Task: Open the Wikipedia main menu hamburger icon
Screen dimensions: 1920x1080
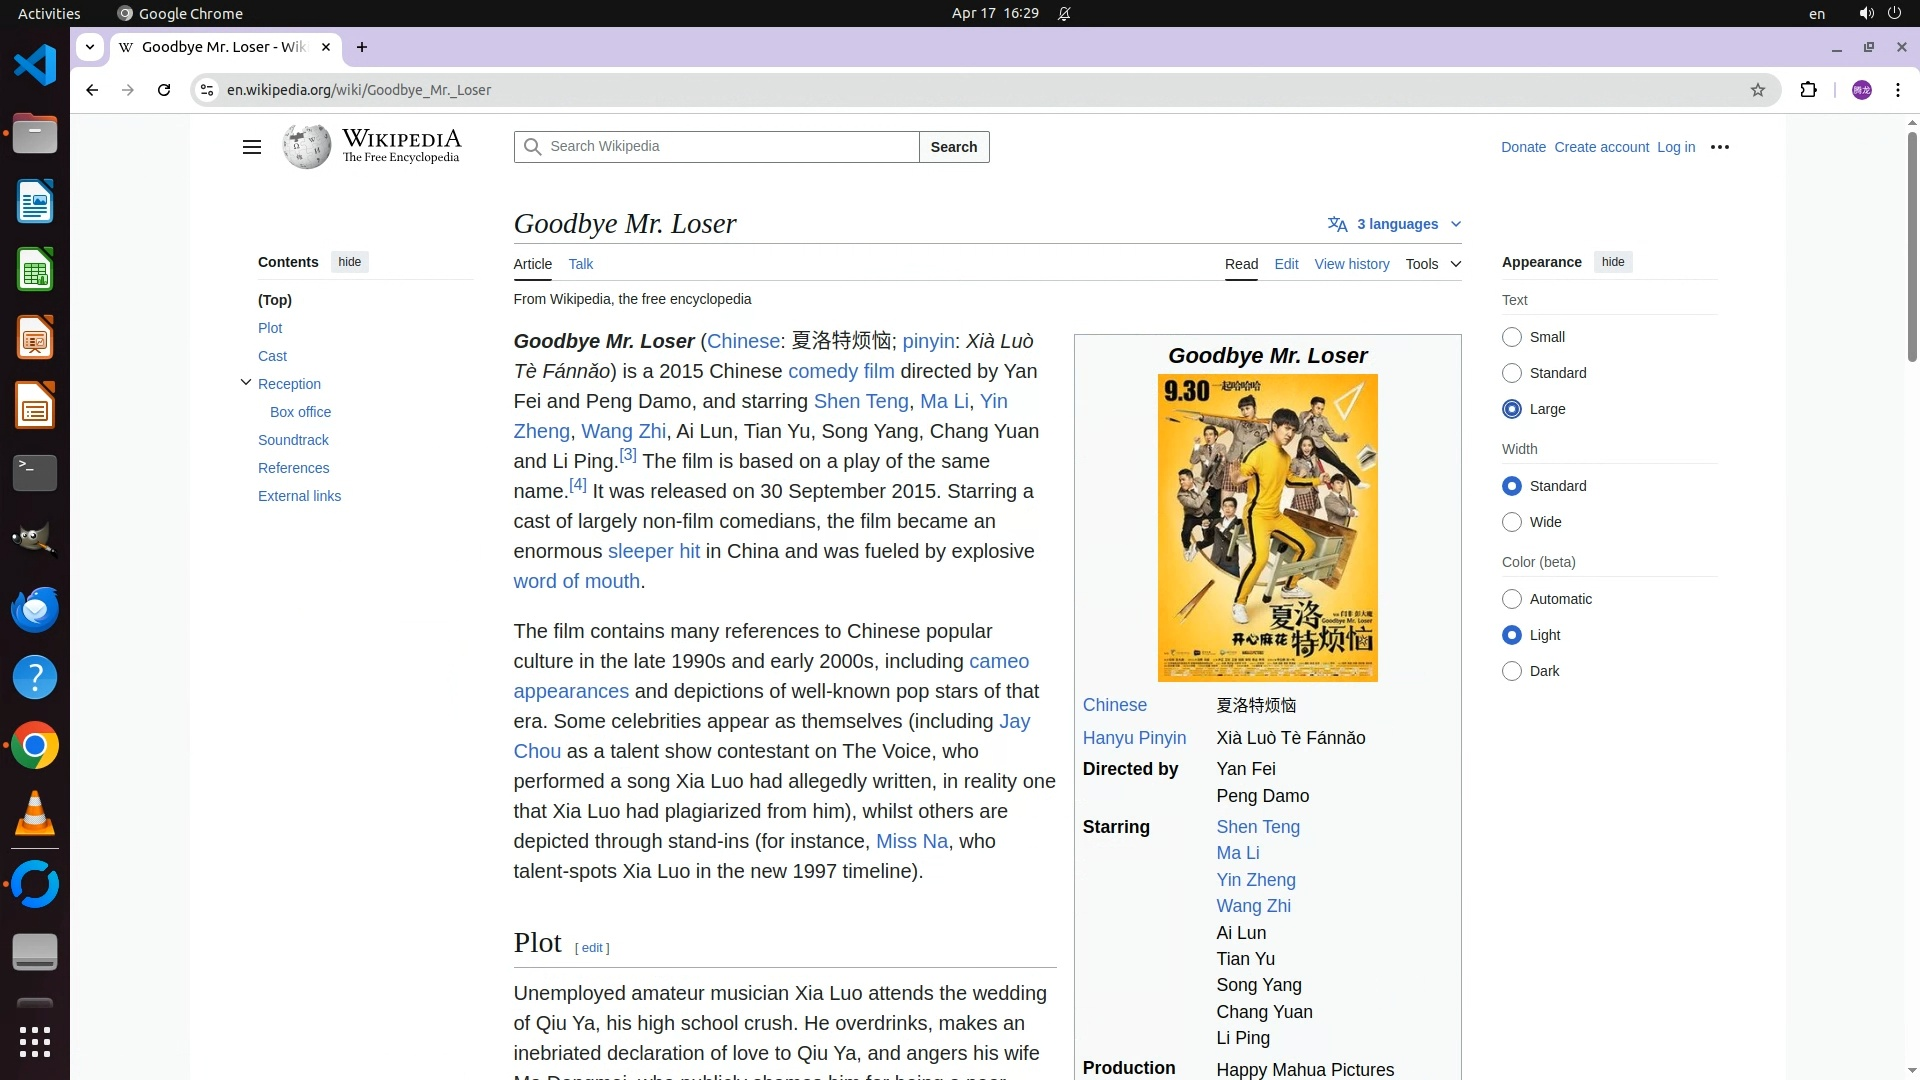Action: point(251,147)
